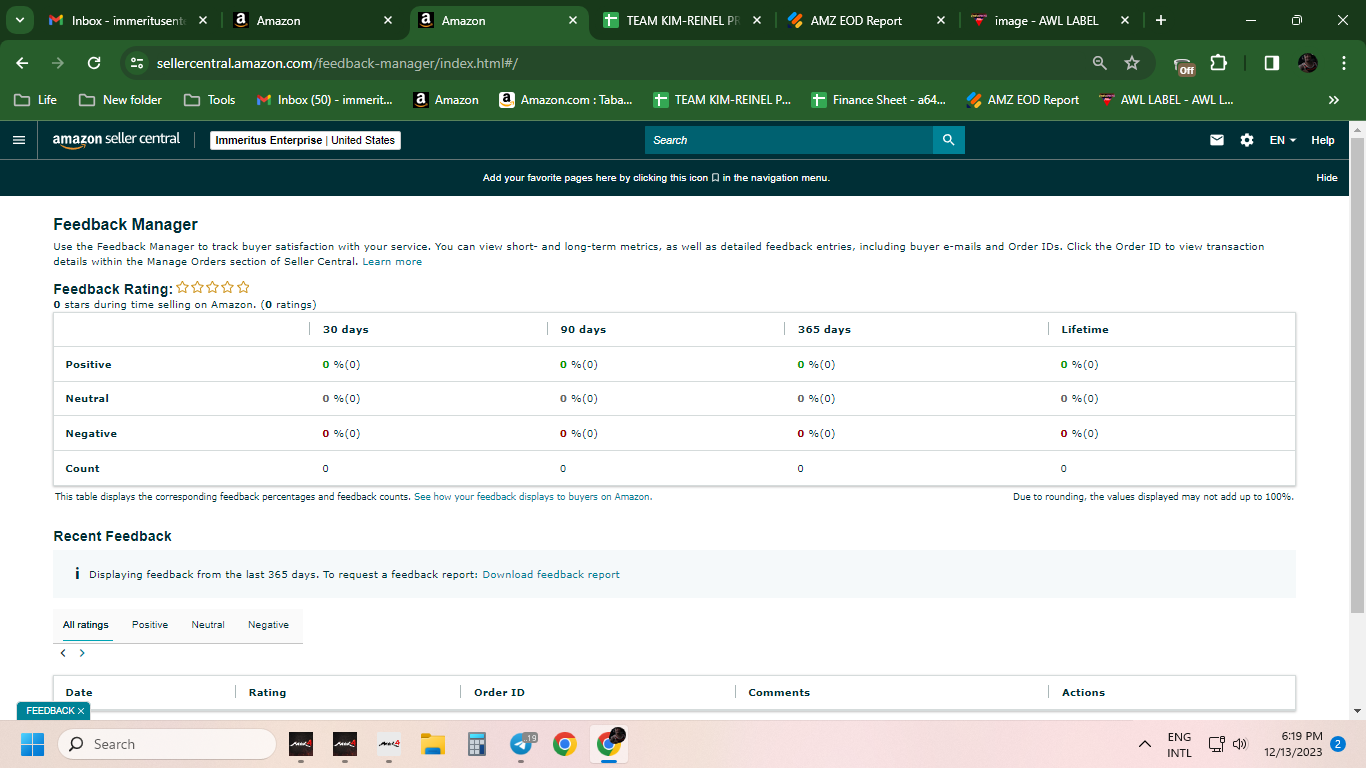Open the AWL LABEL bookmark
Screen dimensions: 1366x768
[x=1166, y=100]
